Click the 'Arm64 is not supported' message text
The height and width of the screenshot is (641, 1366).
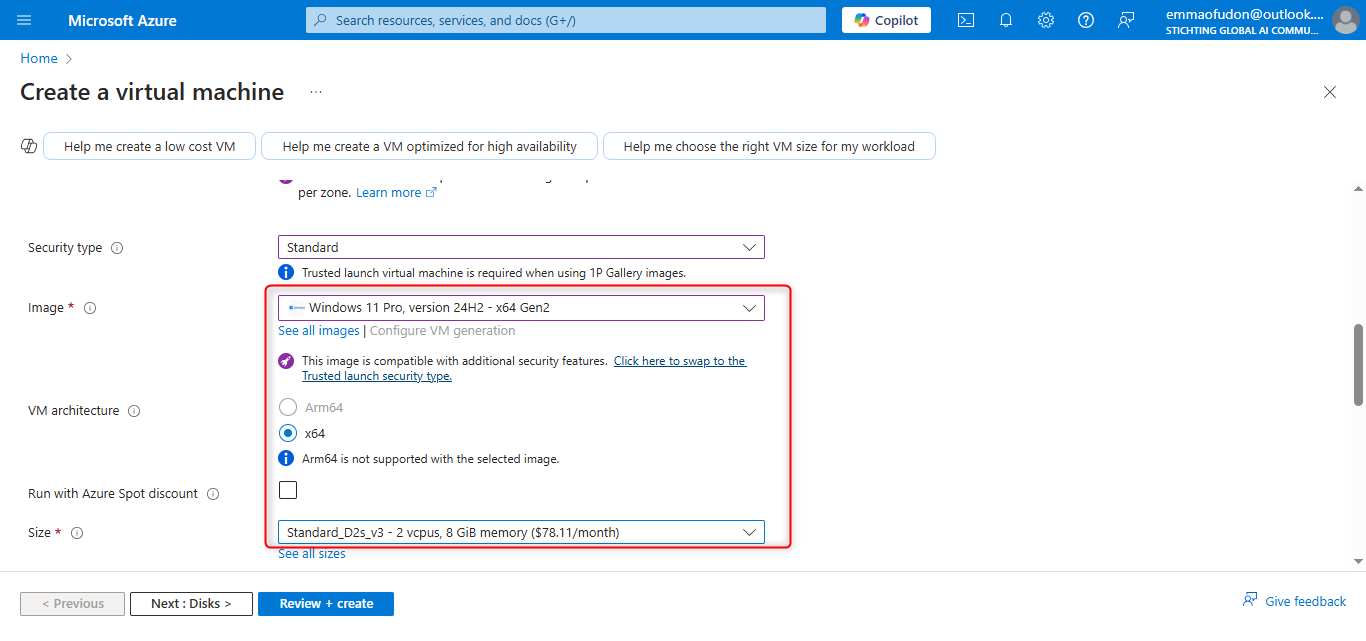pos(431,459)
